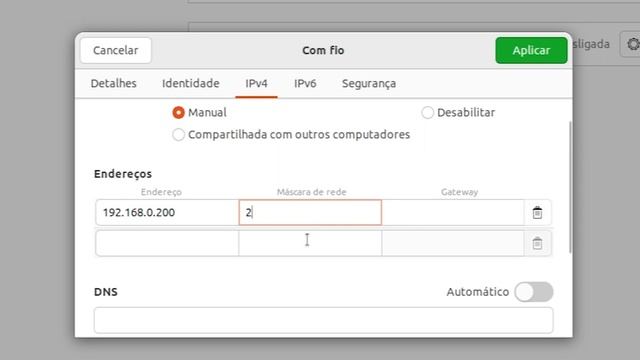
Task: Switch to the Detalhes tab
Action: (x=113, y=83)
